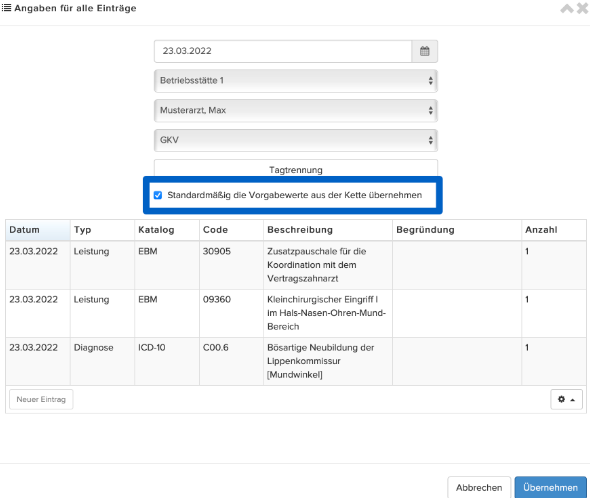Click the Code column header

[x=231, y=230]
